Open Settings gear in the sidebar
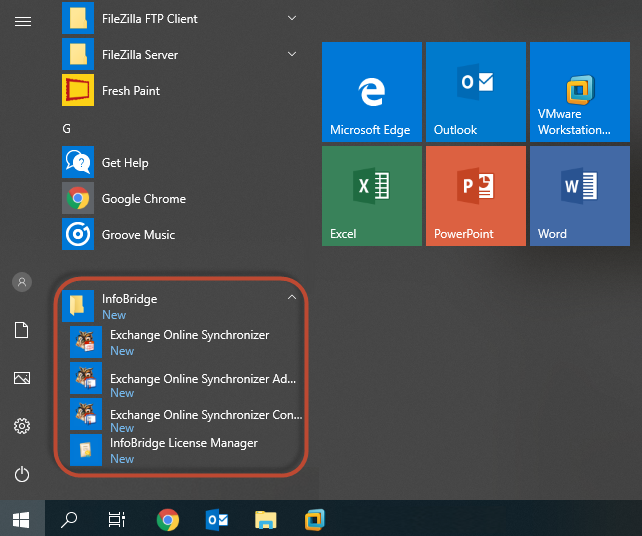642x536 pixels. point(22,426)
